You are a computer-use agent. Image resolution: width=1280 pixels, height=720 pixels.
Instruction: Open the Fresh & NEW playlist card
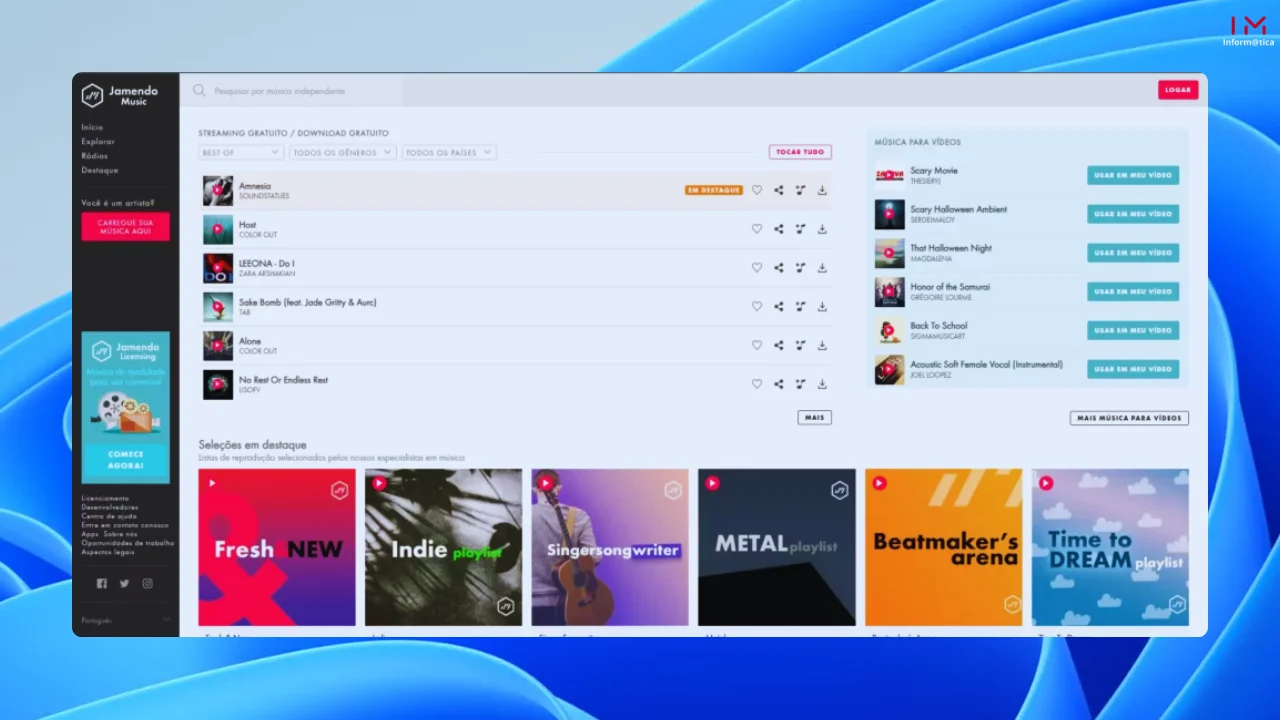pos(277,548)
